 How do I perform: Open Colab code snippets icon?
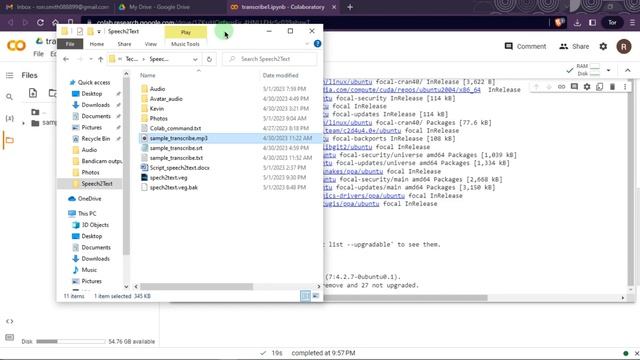point(9,321)
